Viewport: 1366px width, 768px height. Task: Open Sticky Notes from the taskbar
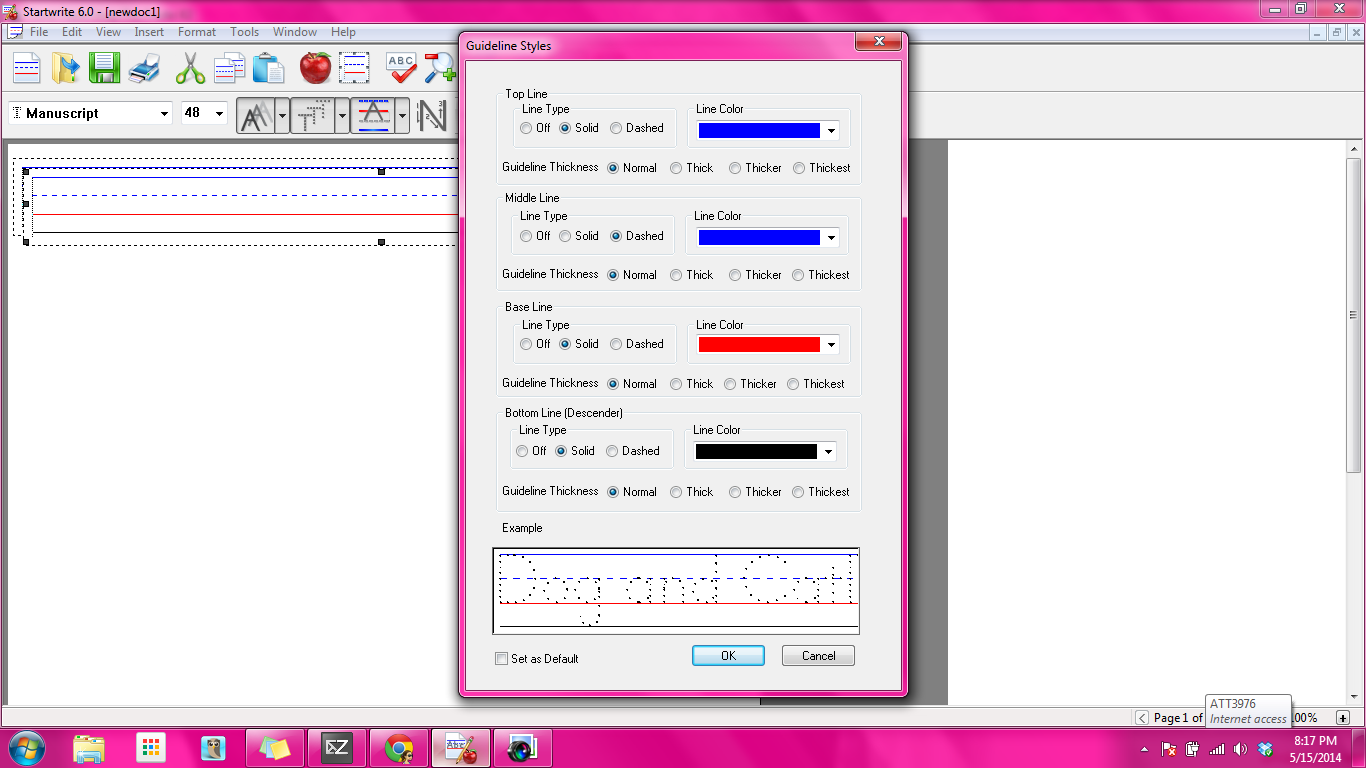[275, 748]
